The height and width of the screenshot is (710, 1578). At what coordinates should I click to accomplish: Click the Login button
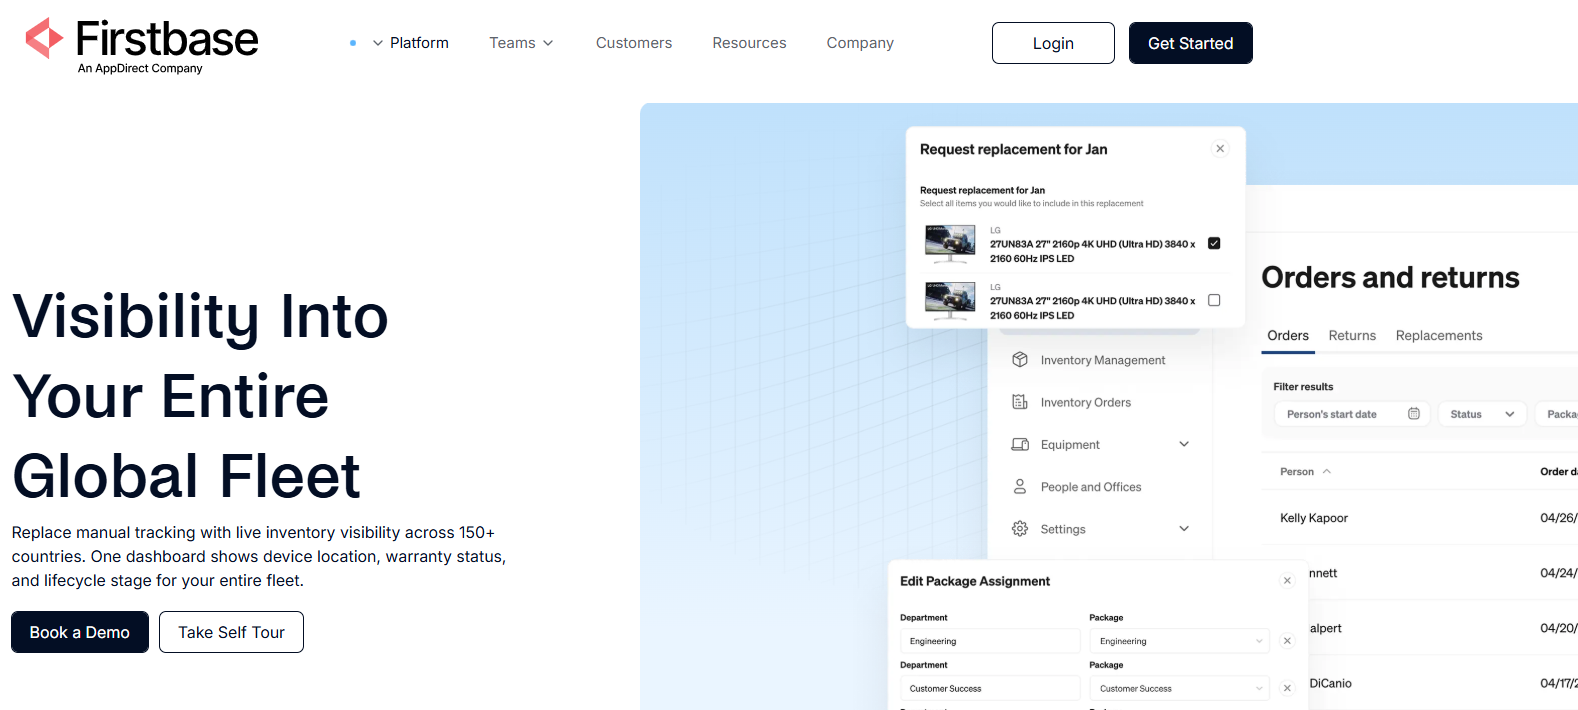(1053, 43)
